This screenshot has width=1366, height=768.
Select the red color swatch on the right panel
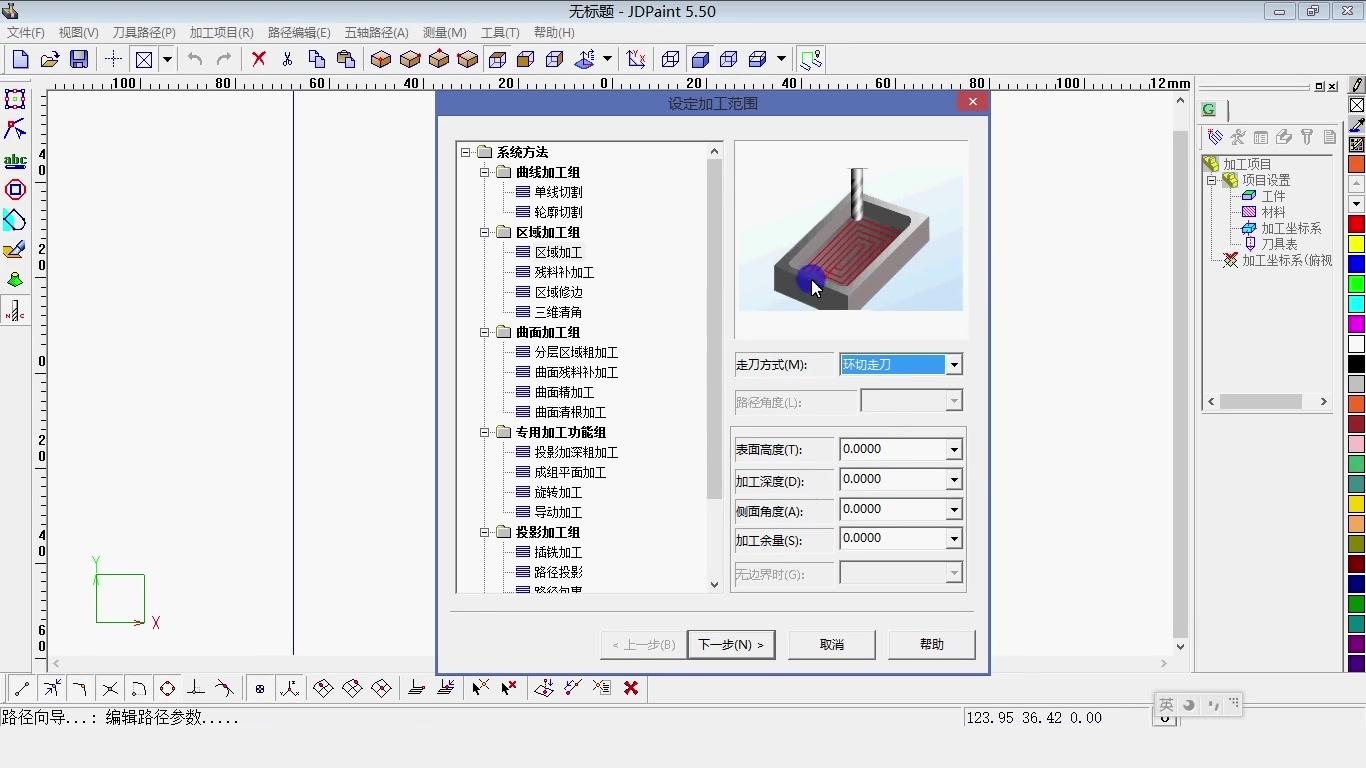pyautogui.click(x=1357, y=223)
